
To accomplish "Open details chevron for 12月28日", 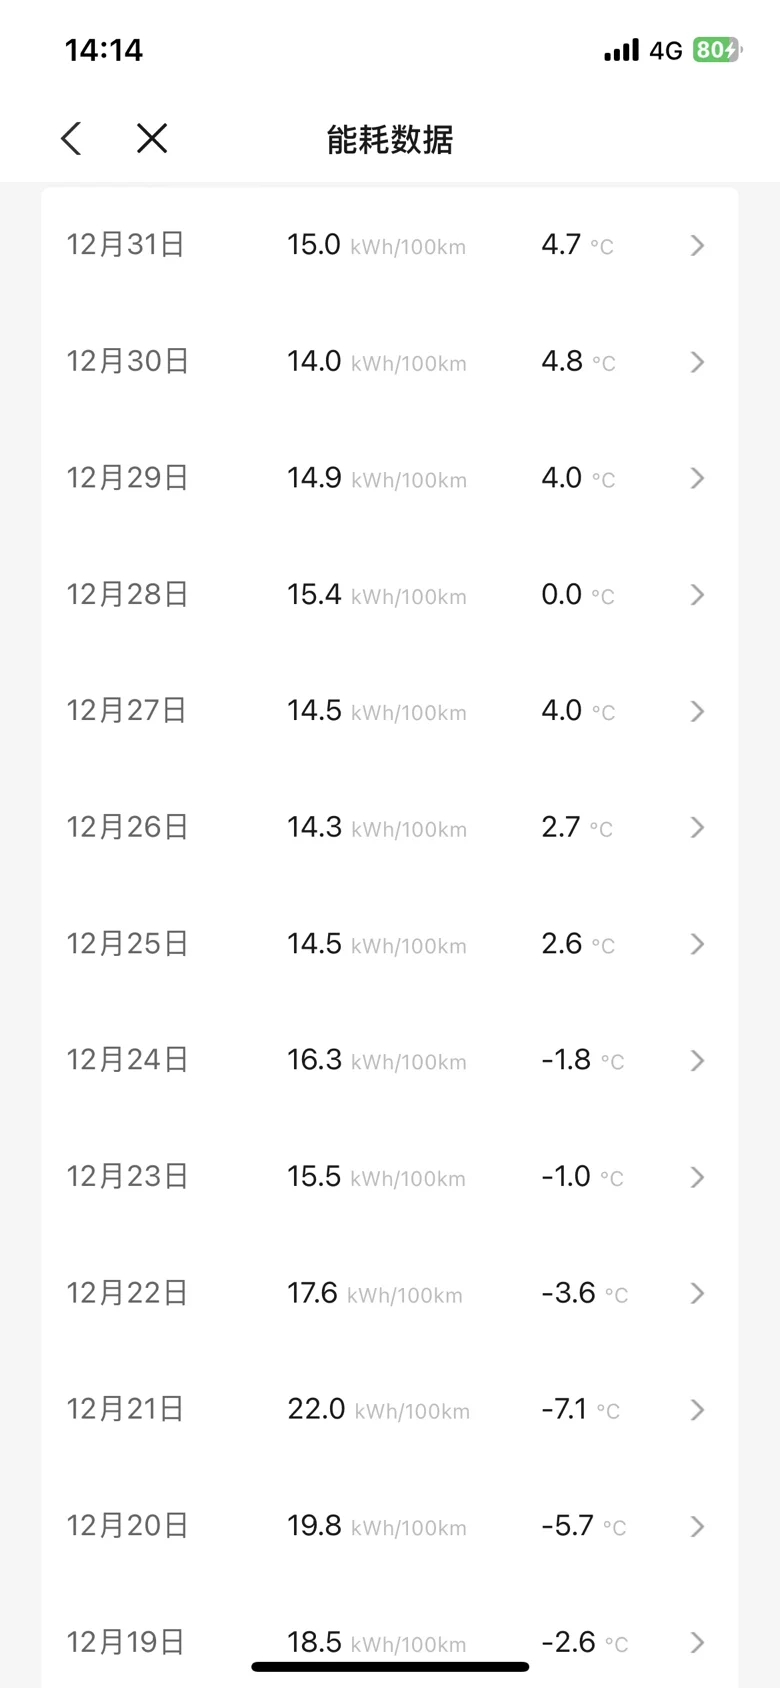I will [698, 595].
